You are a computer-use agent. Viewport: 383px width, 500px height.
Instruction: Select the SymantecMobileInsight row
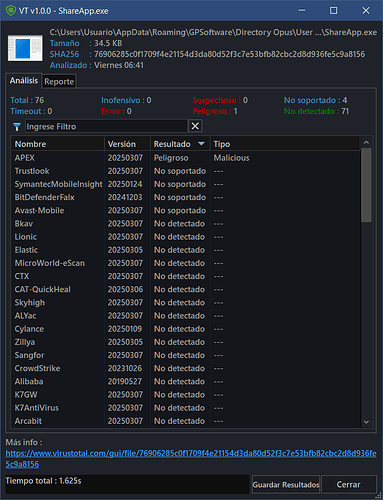click(x=186, y=184)
